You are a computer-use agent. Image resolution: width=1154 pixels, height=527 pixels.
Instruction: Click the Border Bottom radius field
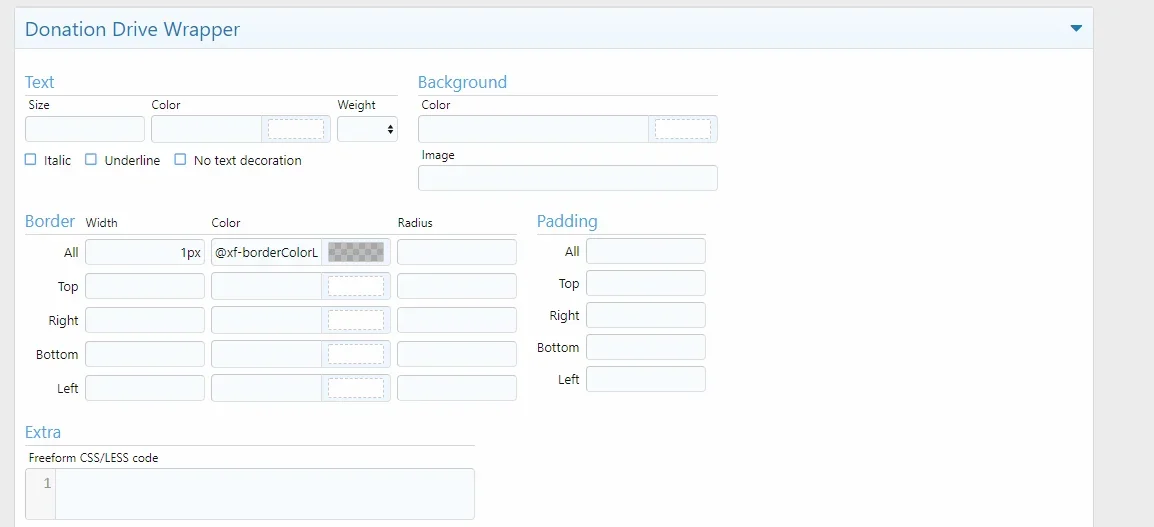pos(457,354)
